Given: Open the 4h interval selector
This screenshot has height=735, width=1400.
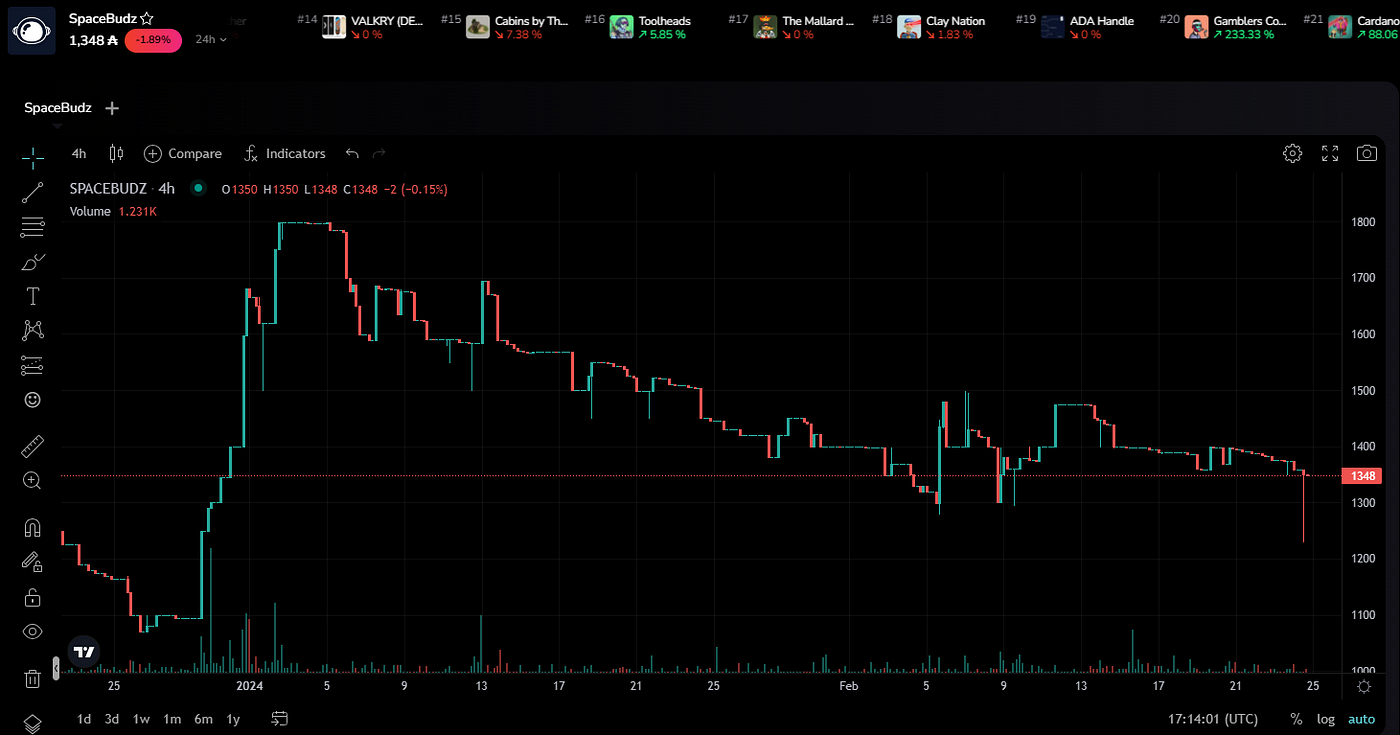Looking at the screenshot, I should coord(79,153).
